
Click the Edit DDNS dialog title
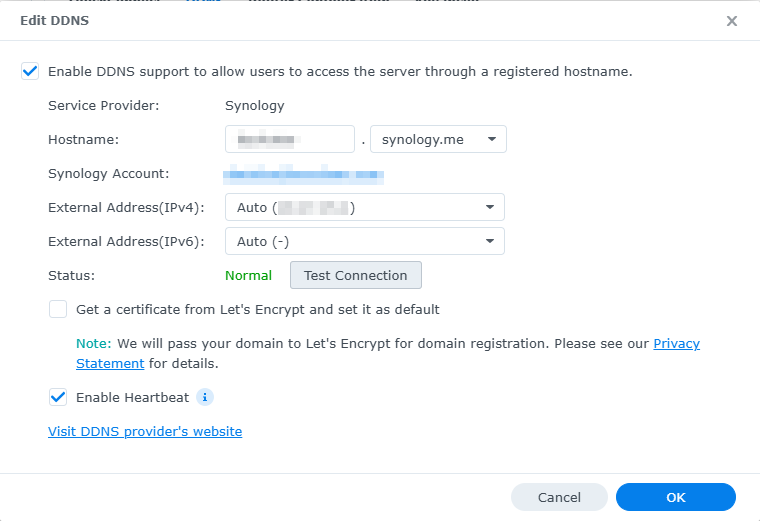54,20
